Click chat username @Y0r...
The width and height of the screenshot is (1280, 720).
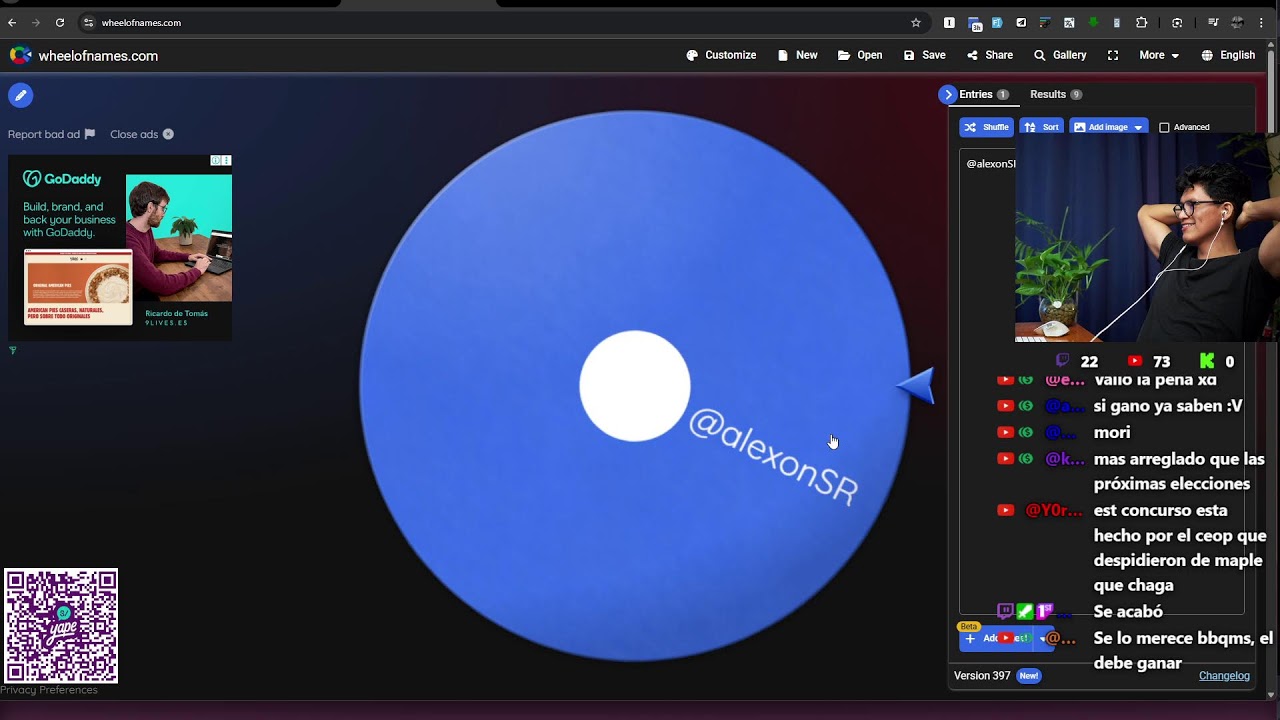pyautogui.click(x=1054, y=510)
